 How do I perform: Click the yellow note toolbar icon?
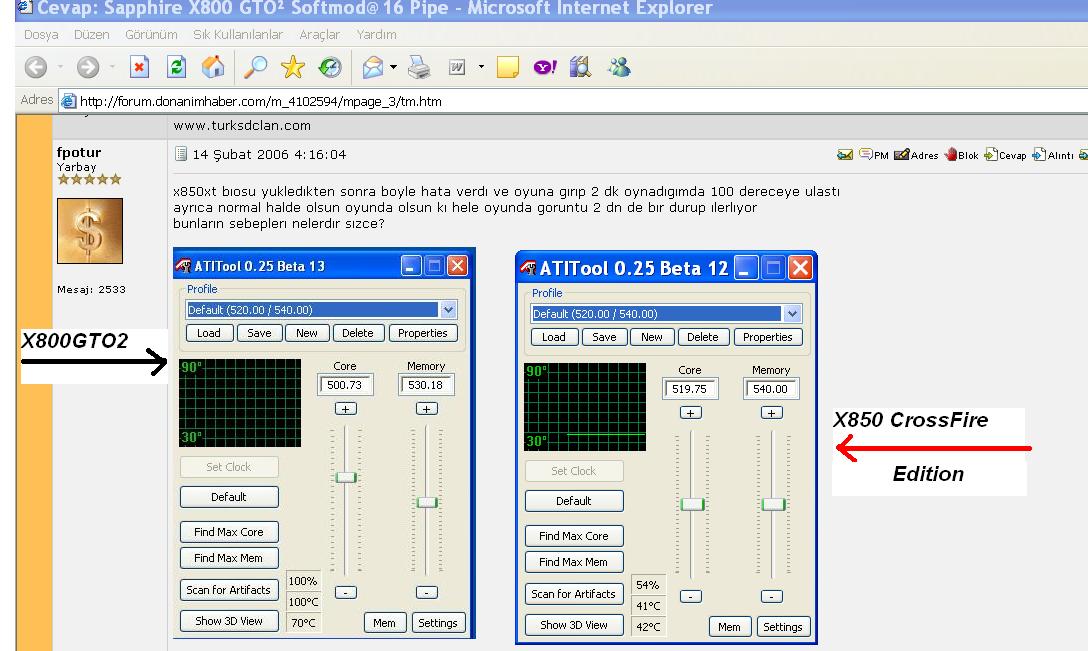point(507,67)
